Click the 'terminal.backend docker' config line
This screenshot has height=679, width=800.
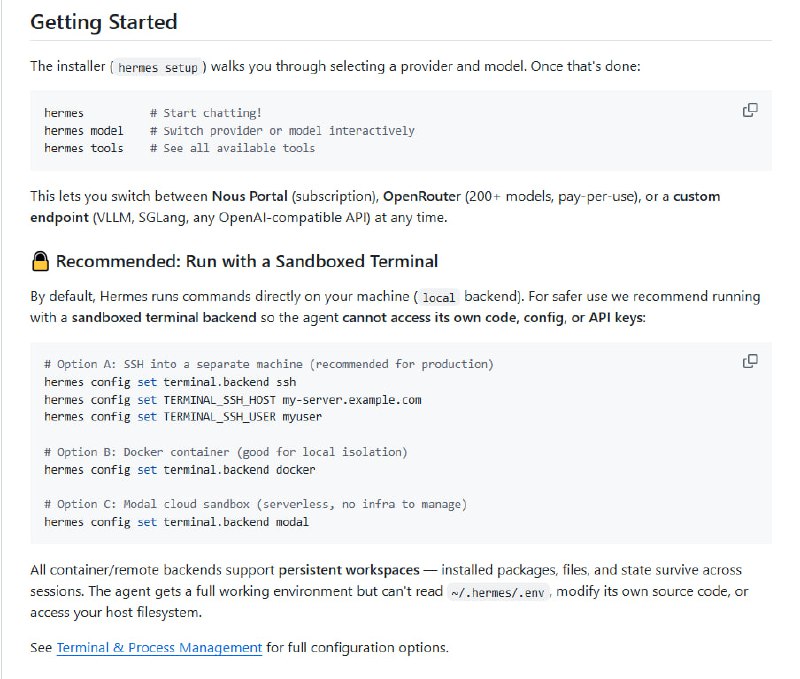180,469
